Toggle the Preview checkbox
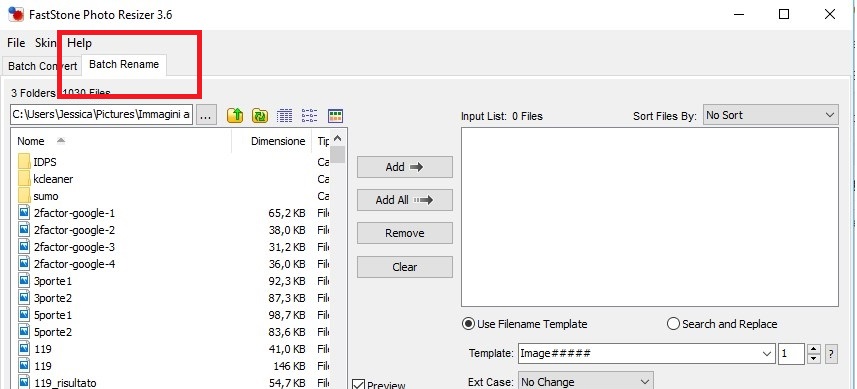The width and height of the screenshot is (857, 389). tap(359, 385)
